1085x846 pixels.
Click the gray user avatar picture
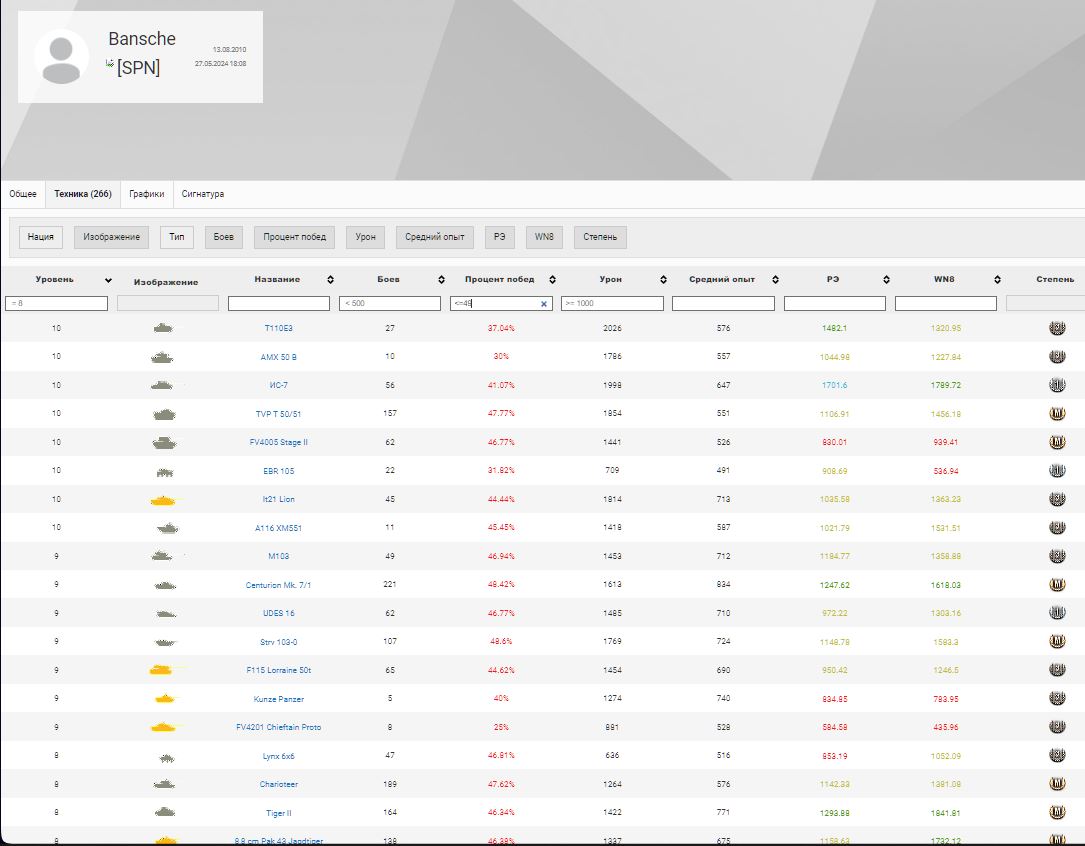(x=61, y=57)
